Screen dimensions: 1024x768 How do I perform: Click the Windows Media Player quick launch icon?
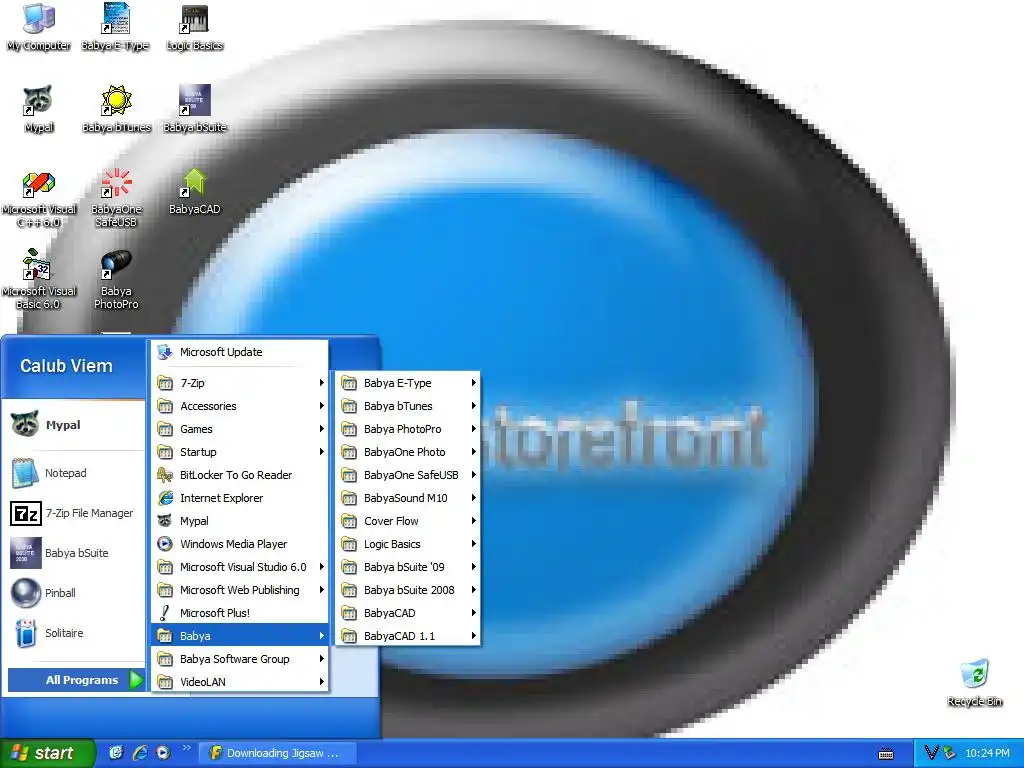[163, 753]
